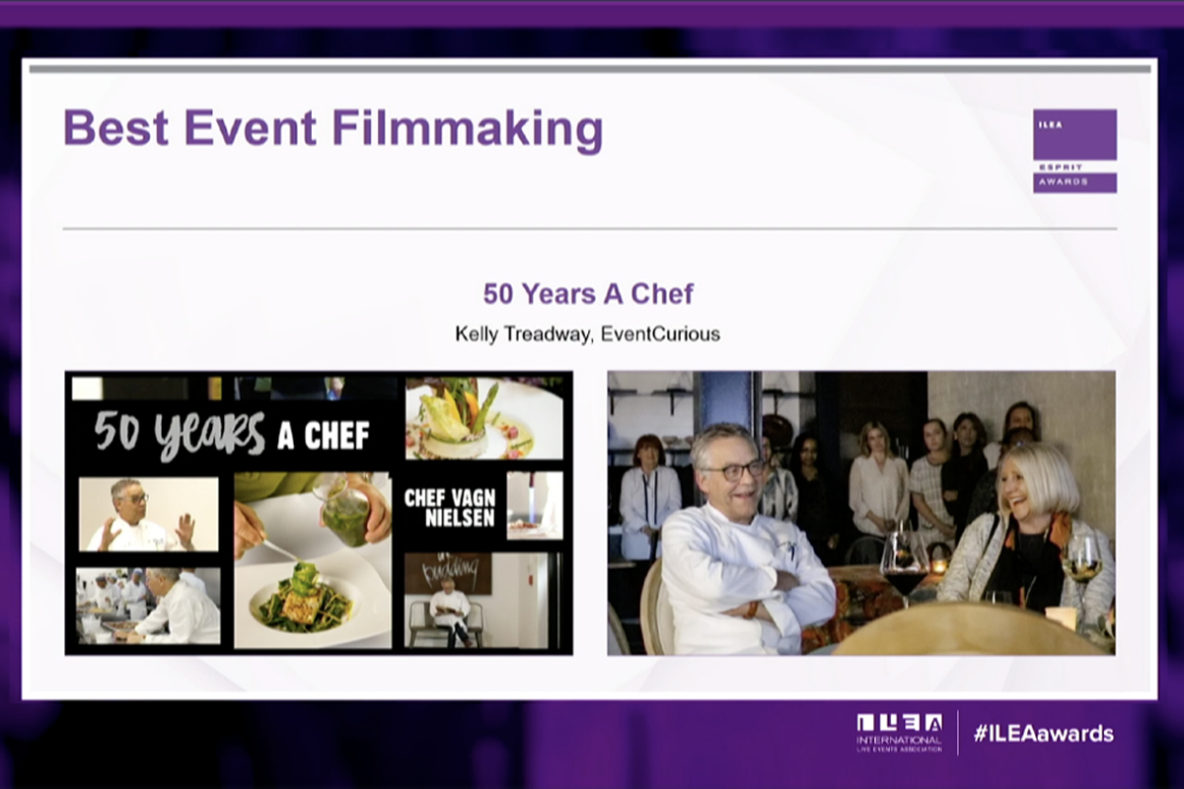Screen dimensions: 1184x789
Task: Open the plated asparagus dish photo
Action: 484,417
